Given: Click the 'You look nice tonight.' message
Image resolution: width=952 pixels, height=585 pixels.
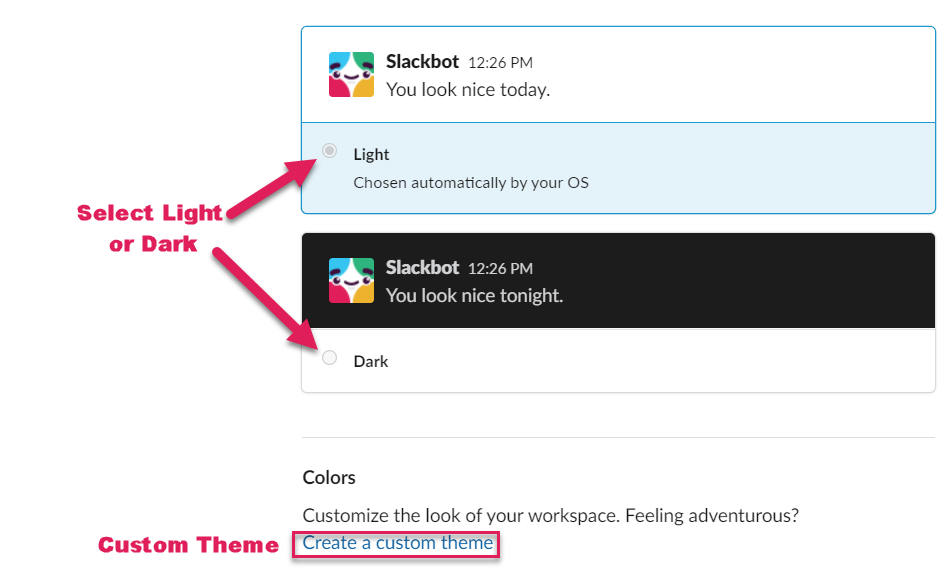Looking at the screenshot, I should tap(475, 296).
